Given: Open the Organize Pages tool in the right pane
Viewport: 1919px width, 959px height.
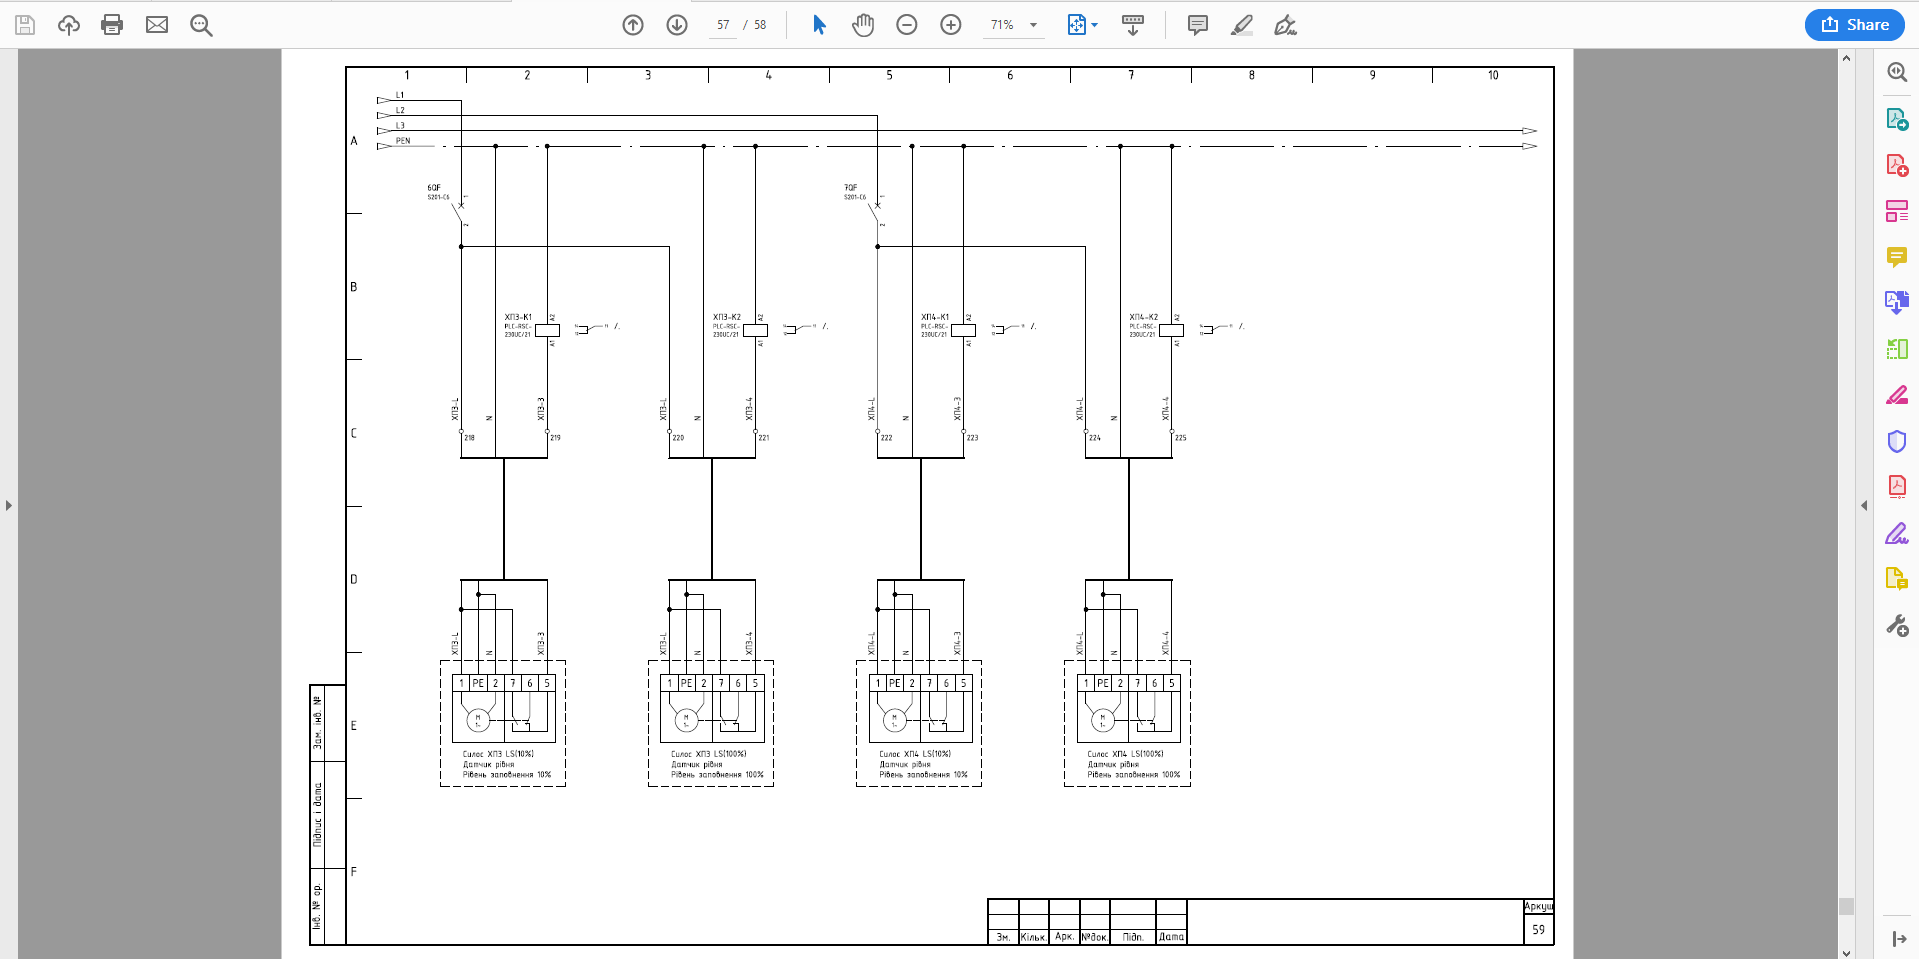Looking at the screenshot, I should pos(1897,211).
